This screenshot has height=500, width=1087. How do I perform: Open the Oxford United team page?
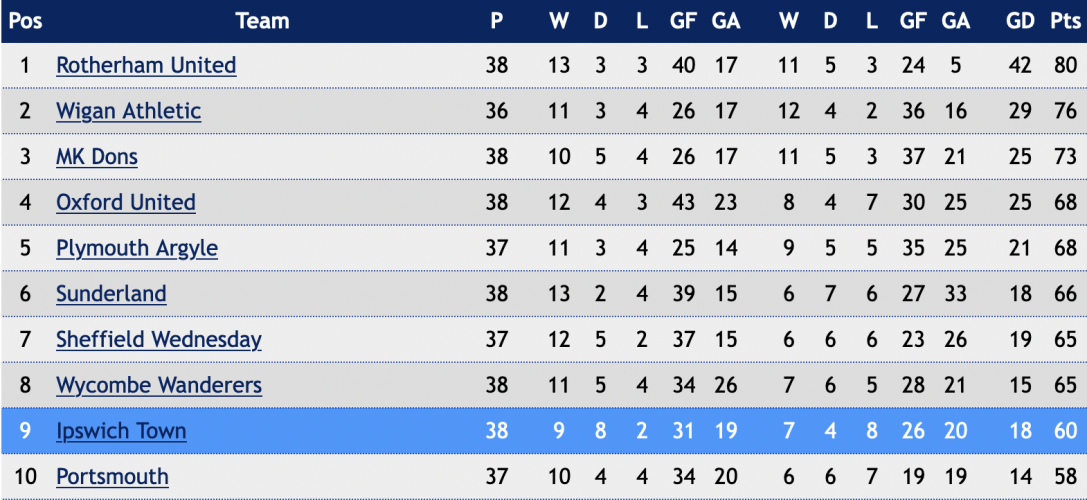[125, 202]
